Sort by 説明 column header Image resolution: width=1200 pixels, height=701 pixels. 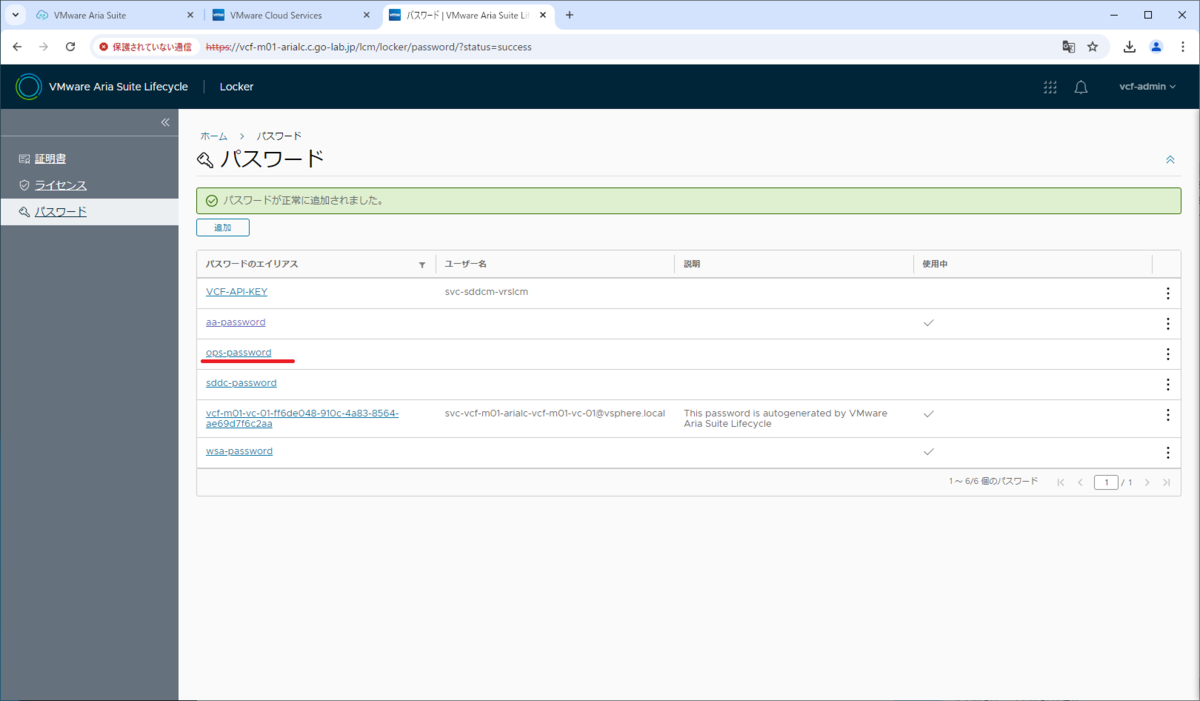click(x=692, y=264)
